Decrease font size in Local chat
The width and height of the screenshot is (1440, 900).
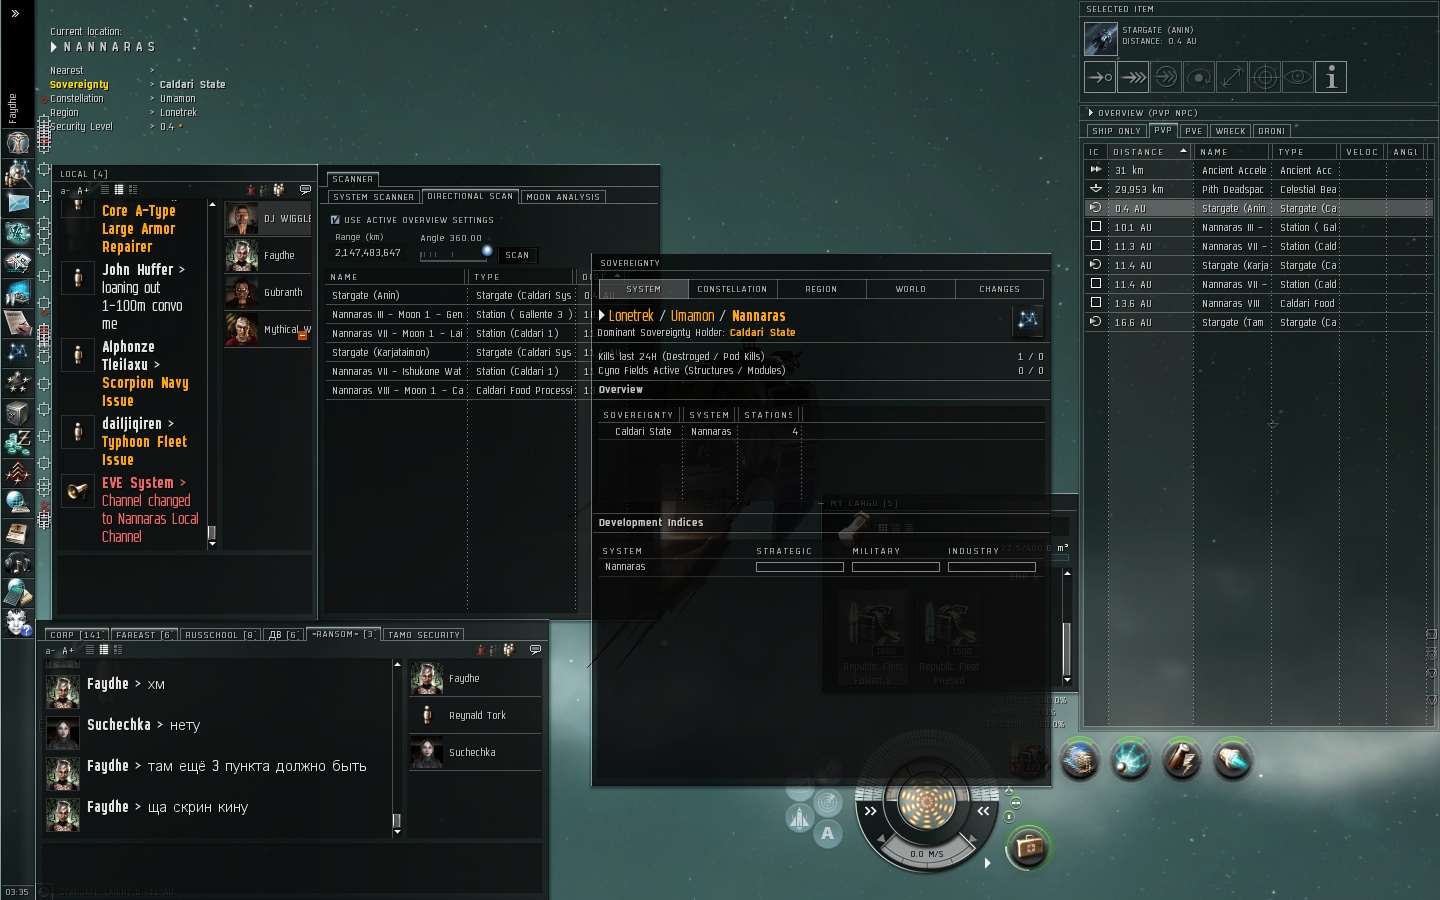pos(65,190)
